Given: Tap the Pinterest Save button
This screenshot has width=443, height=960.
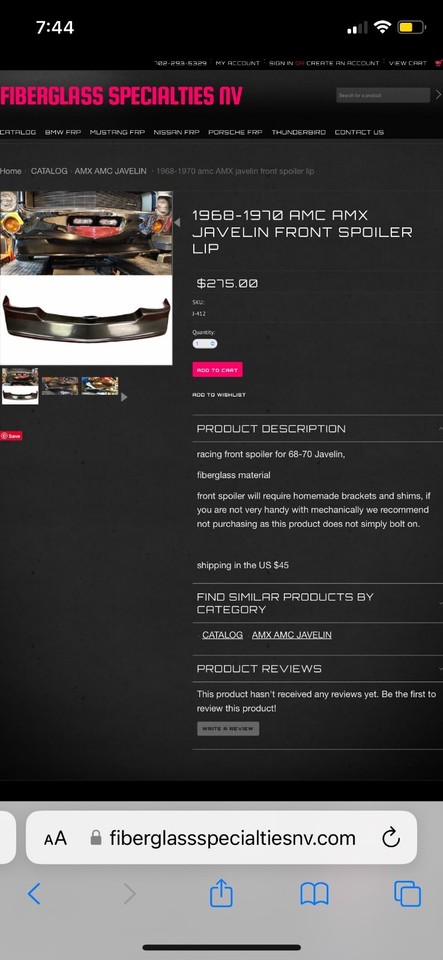Looking at the screenshot, I should [x=12, y=436].
